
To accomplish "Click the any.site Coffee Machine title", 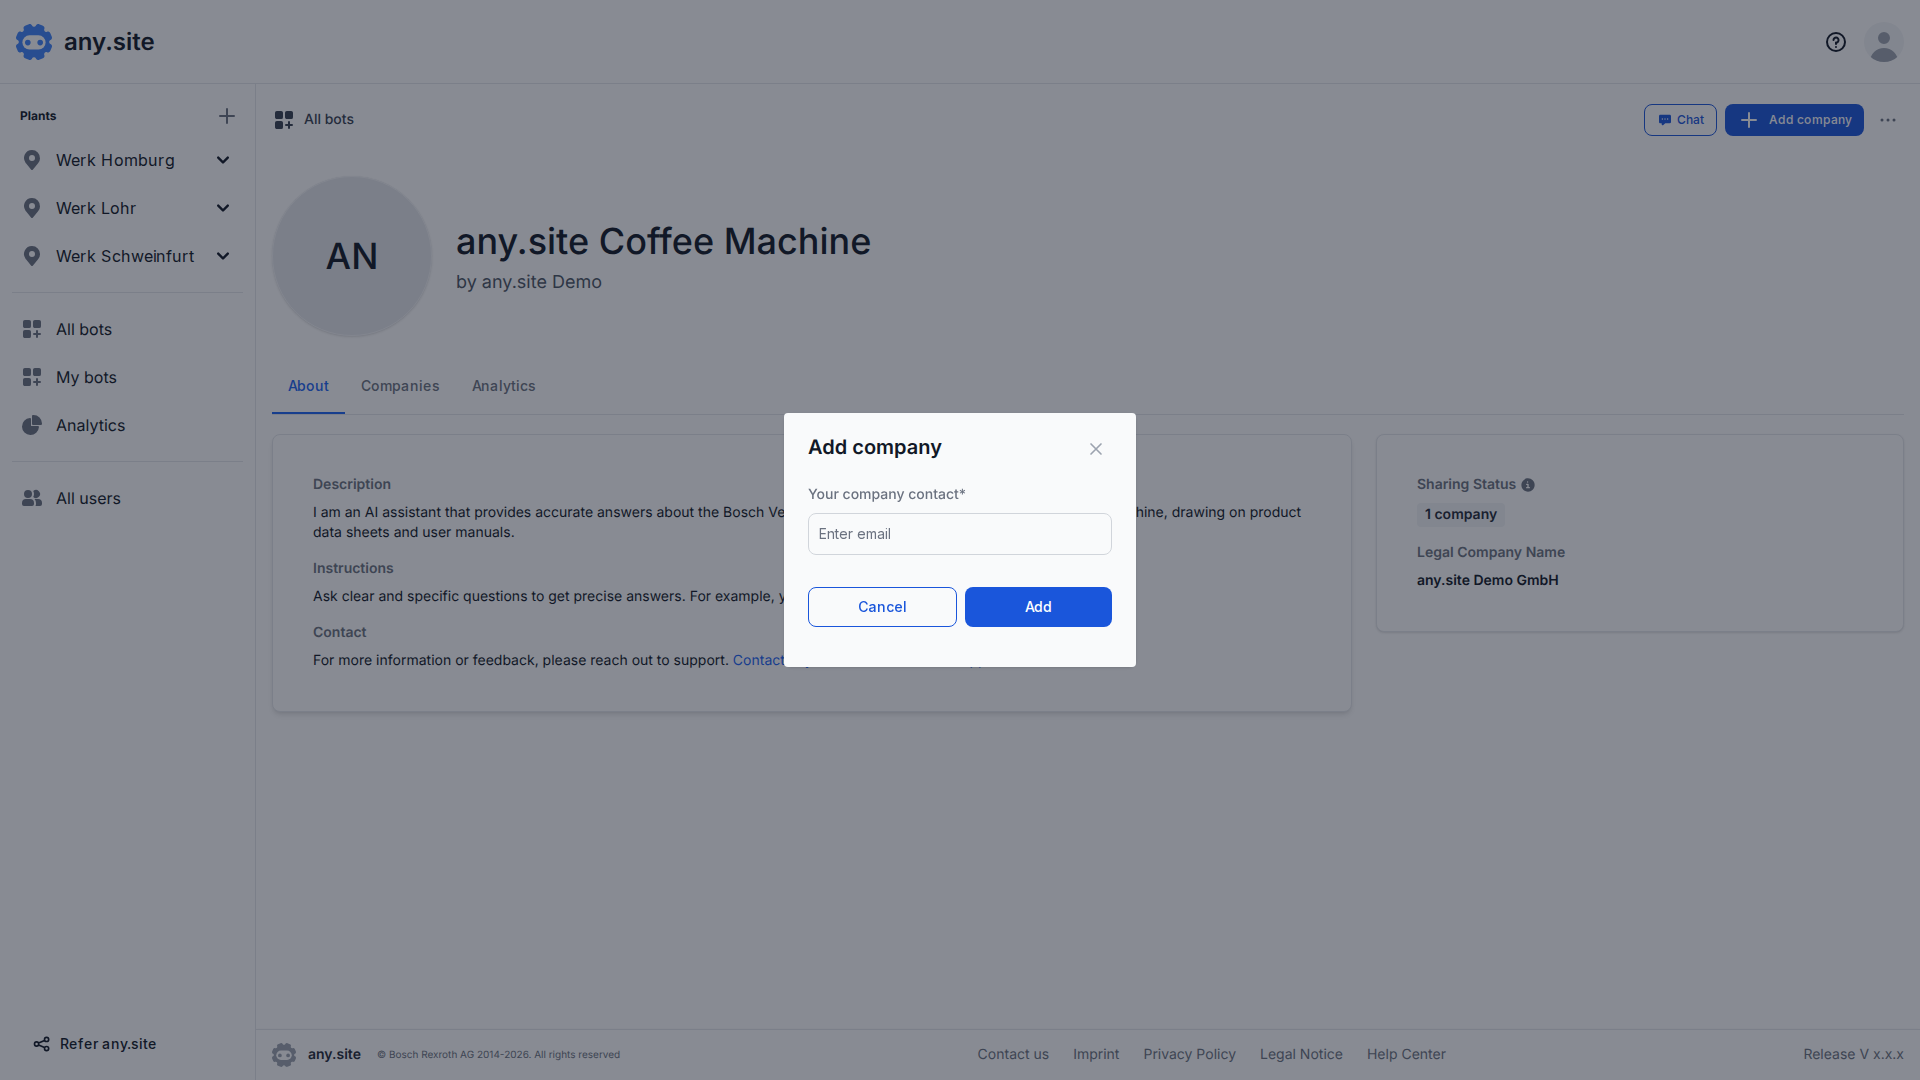I will (x=663, y=241).
